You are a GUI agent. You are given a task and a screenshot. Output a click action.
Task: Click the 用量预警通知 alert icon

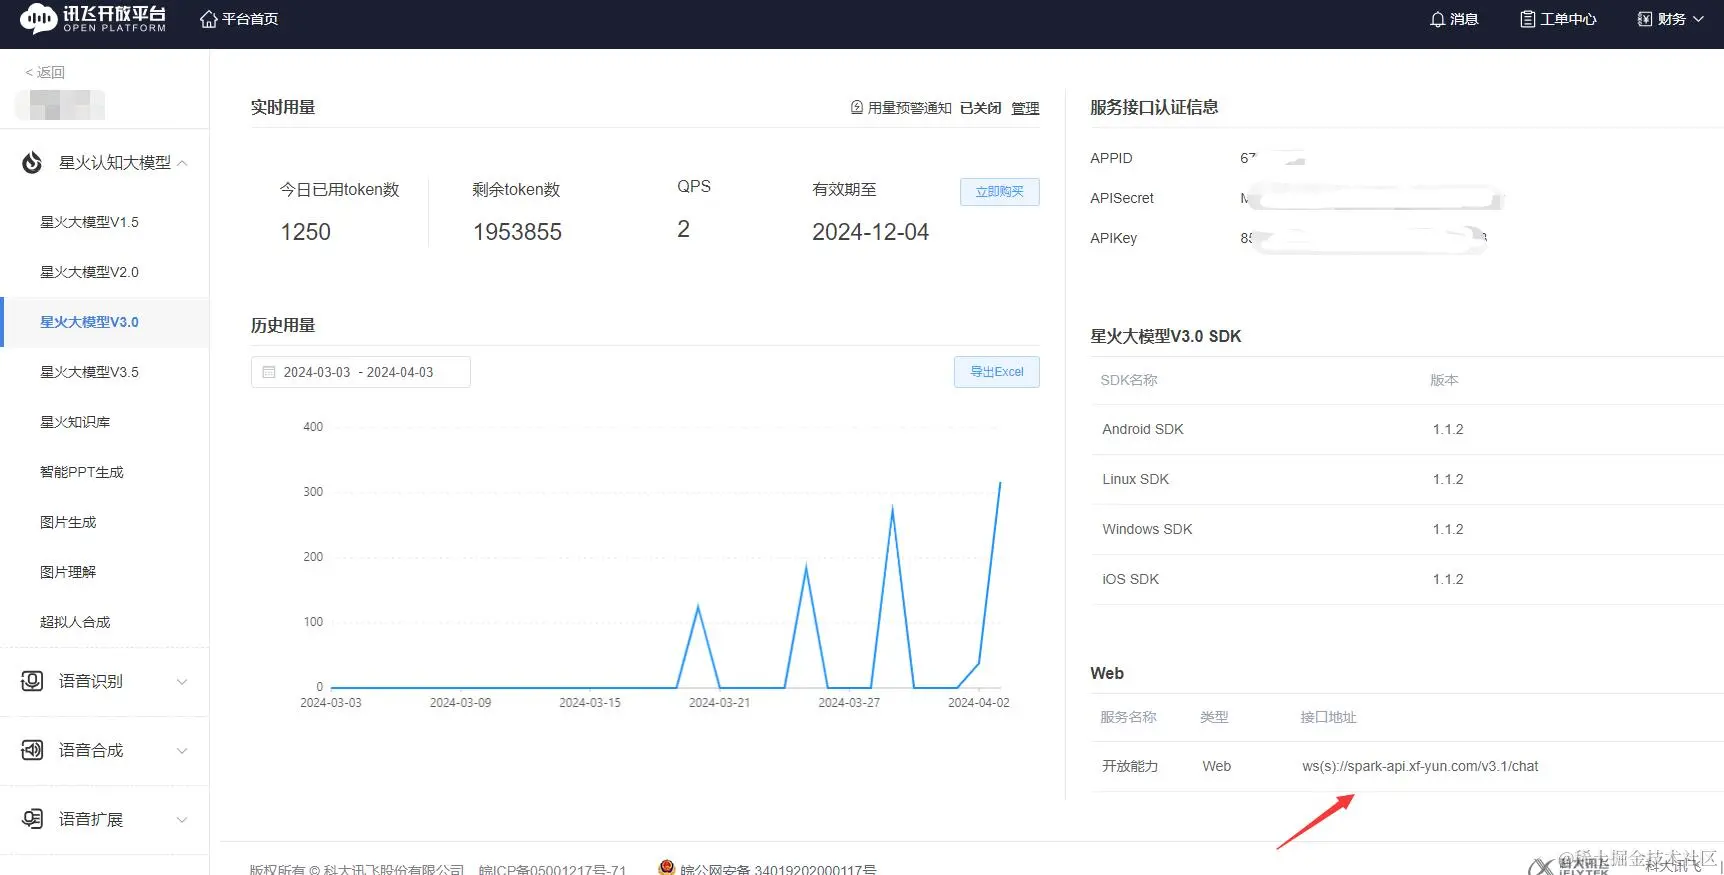point(857,107)
